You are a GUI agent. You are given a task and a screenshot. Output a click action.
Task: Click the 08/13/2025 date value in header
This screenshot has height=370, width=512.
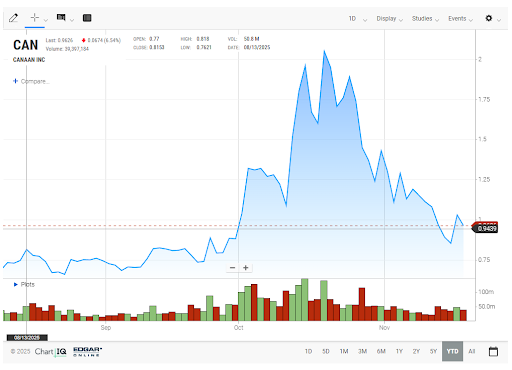point(257,47)
